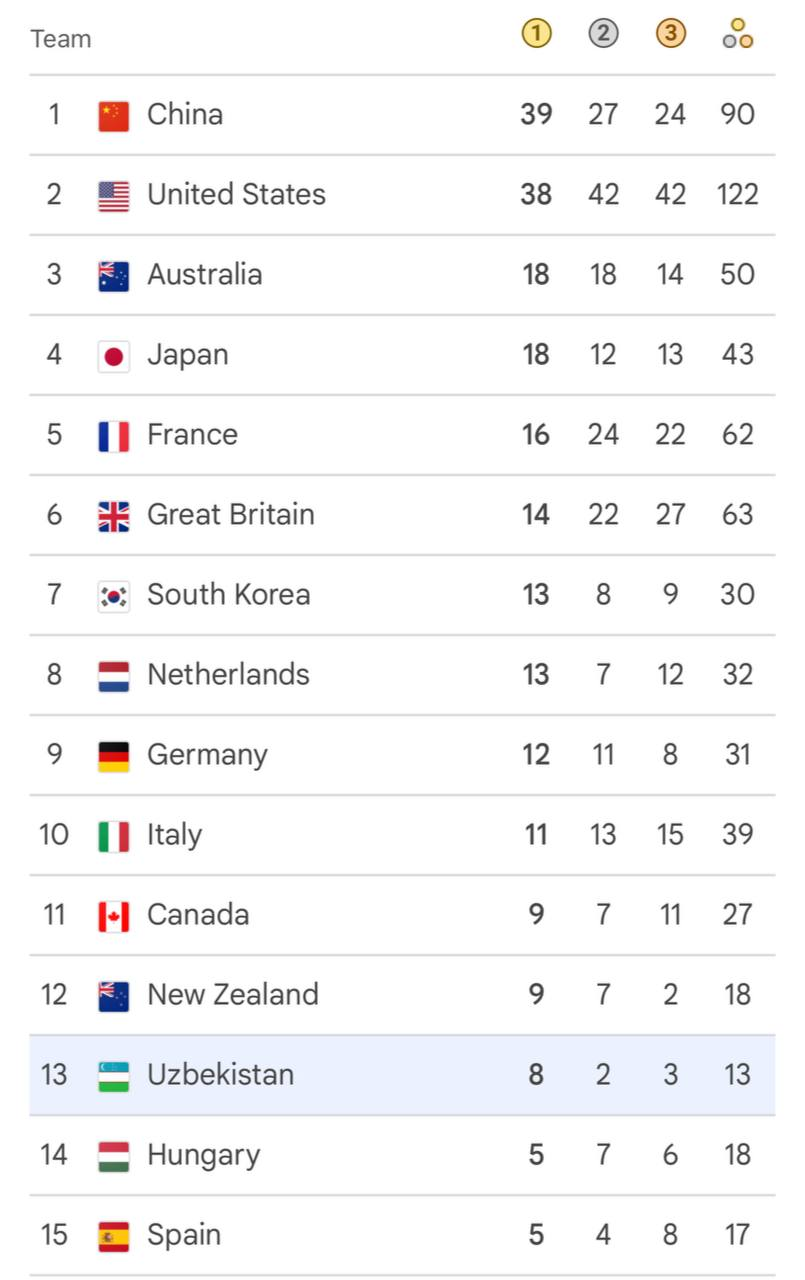Click the China flag icon
Image resolution: width=805 pixels, height=1280 pixels.
pyautogui.click(x=114, y=115)
